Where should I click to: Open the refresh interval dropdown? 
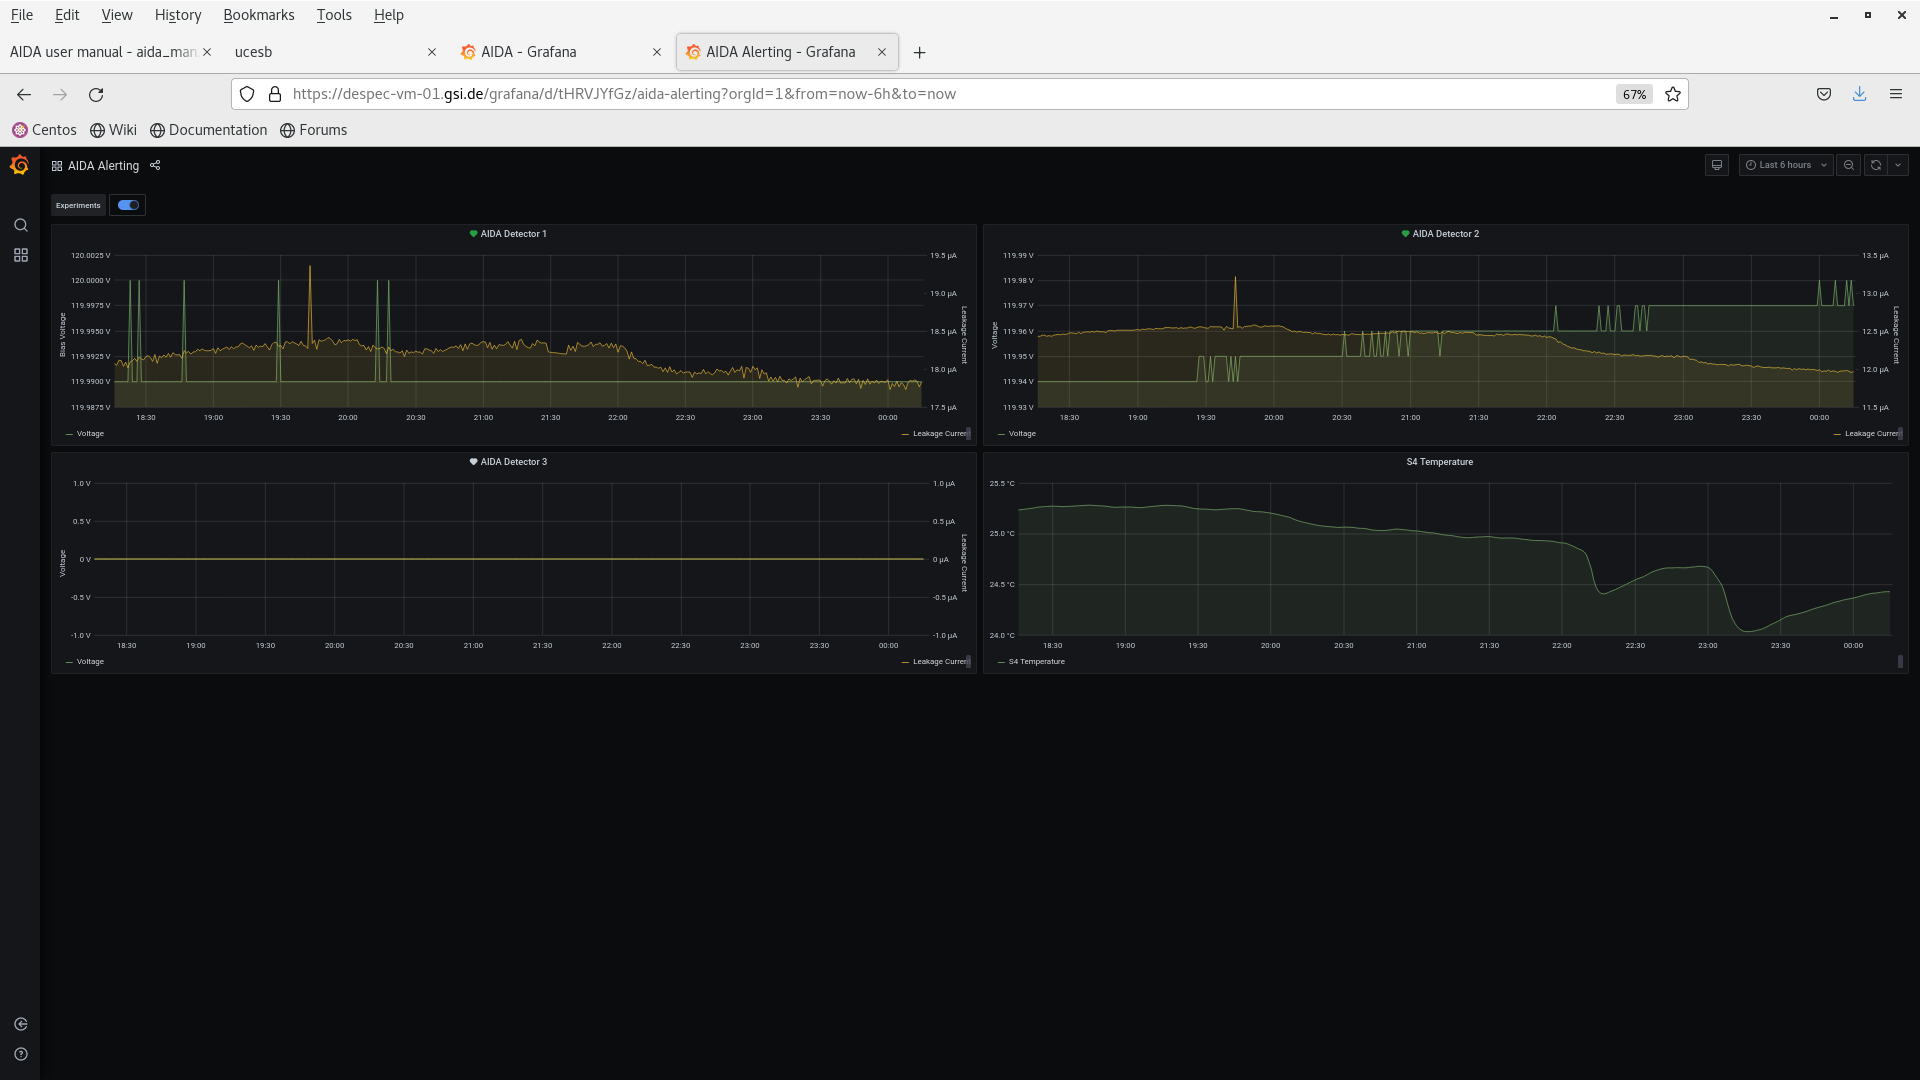click(x=1898, y=165)
